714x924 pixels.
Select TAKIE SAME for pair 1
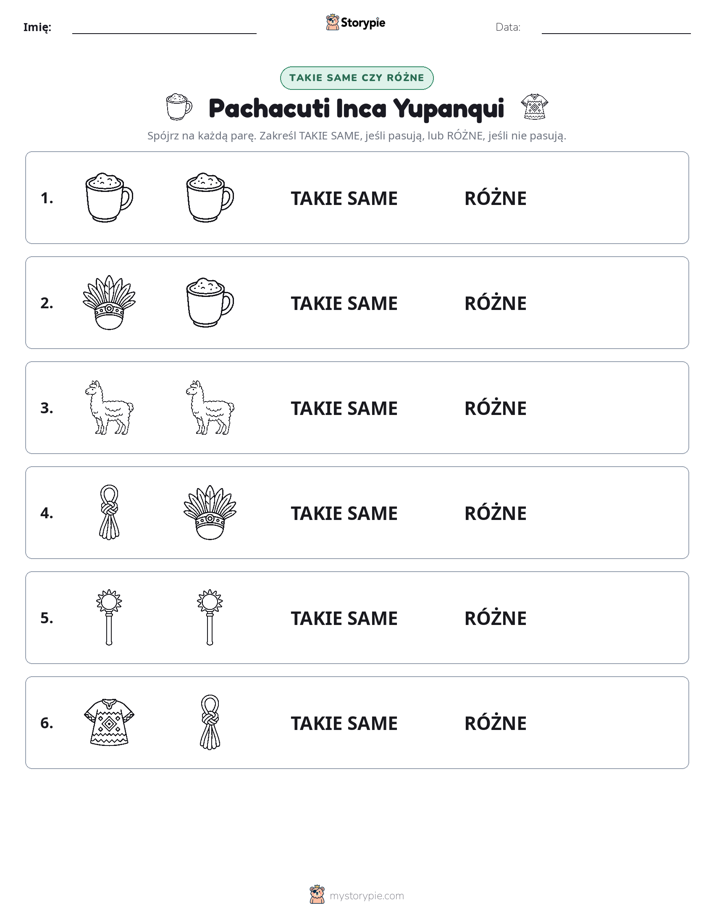point(344,199)
